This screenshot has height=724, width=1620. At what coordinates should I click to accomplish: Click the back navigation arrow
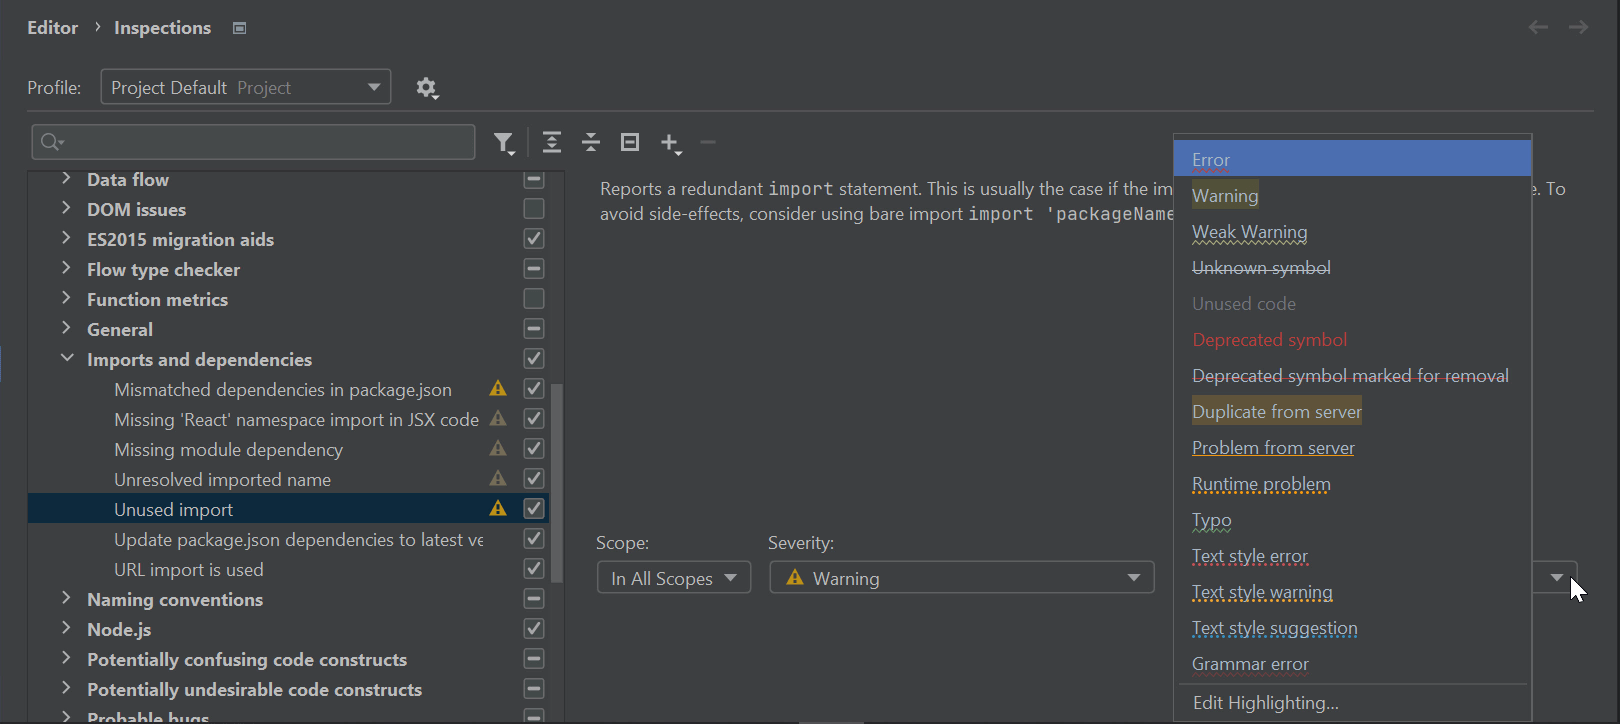click(x=1538, y=27)
